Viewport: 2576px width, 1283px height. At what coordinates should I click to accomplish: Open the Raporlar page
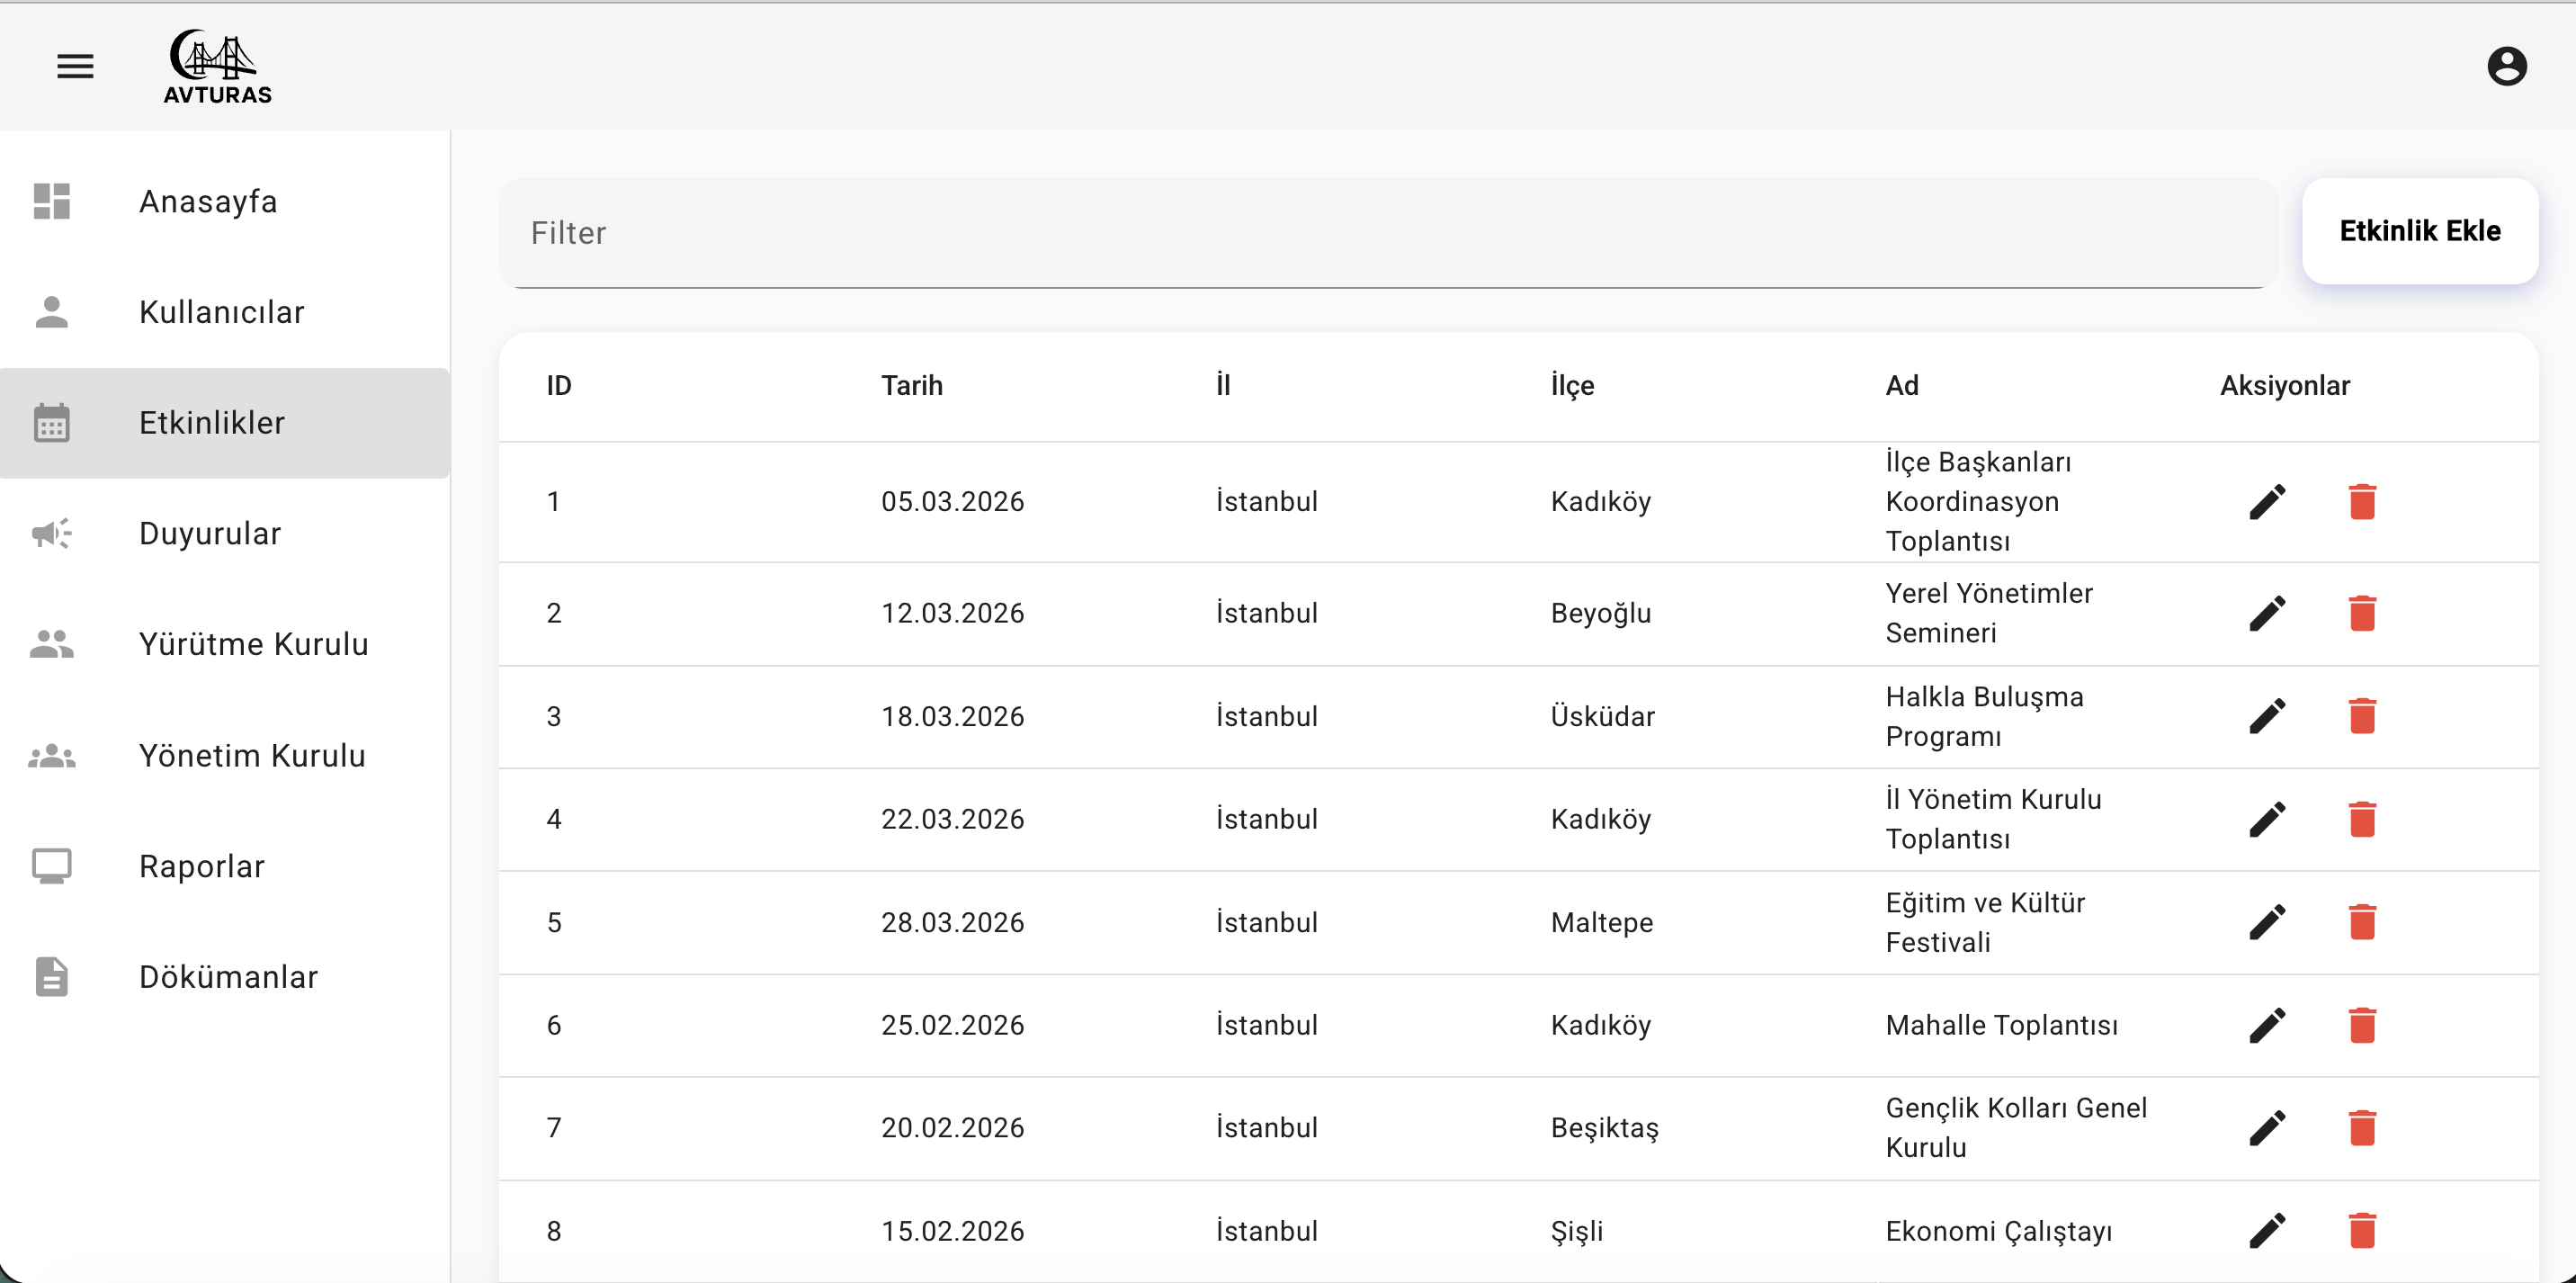click(x=202, y=866)
